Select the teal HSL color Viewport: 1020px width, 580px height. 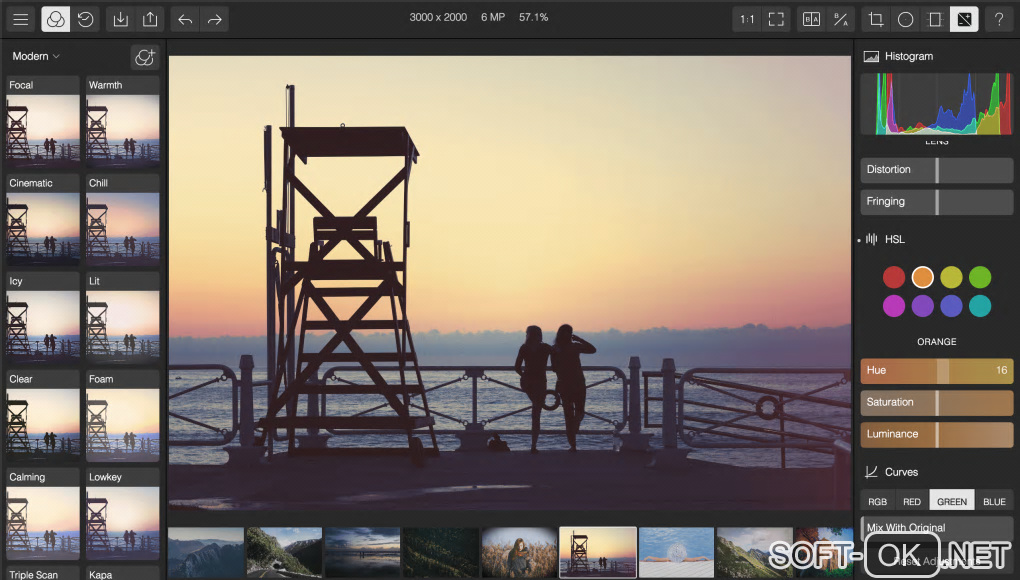coord(980,306)
